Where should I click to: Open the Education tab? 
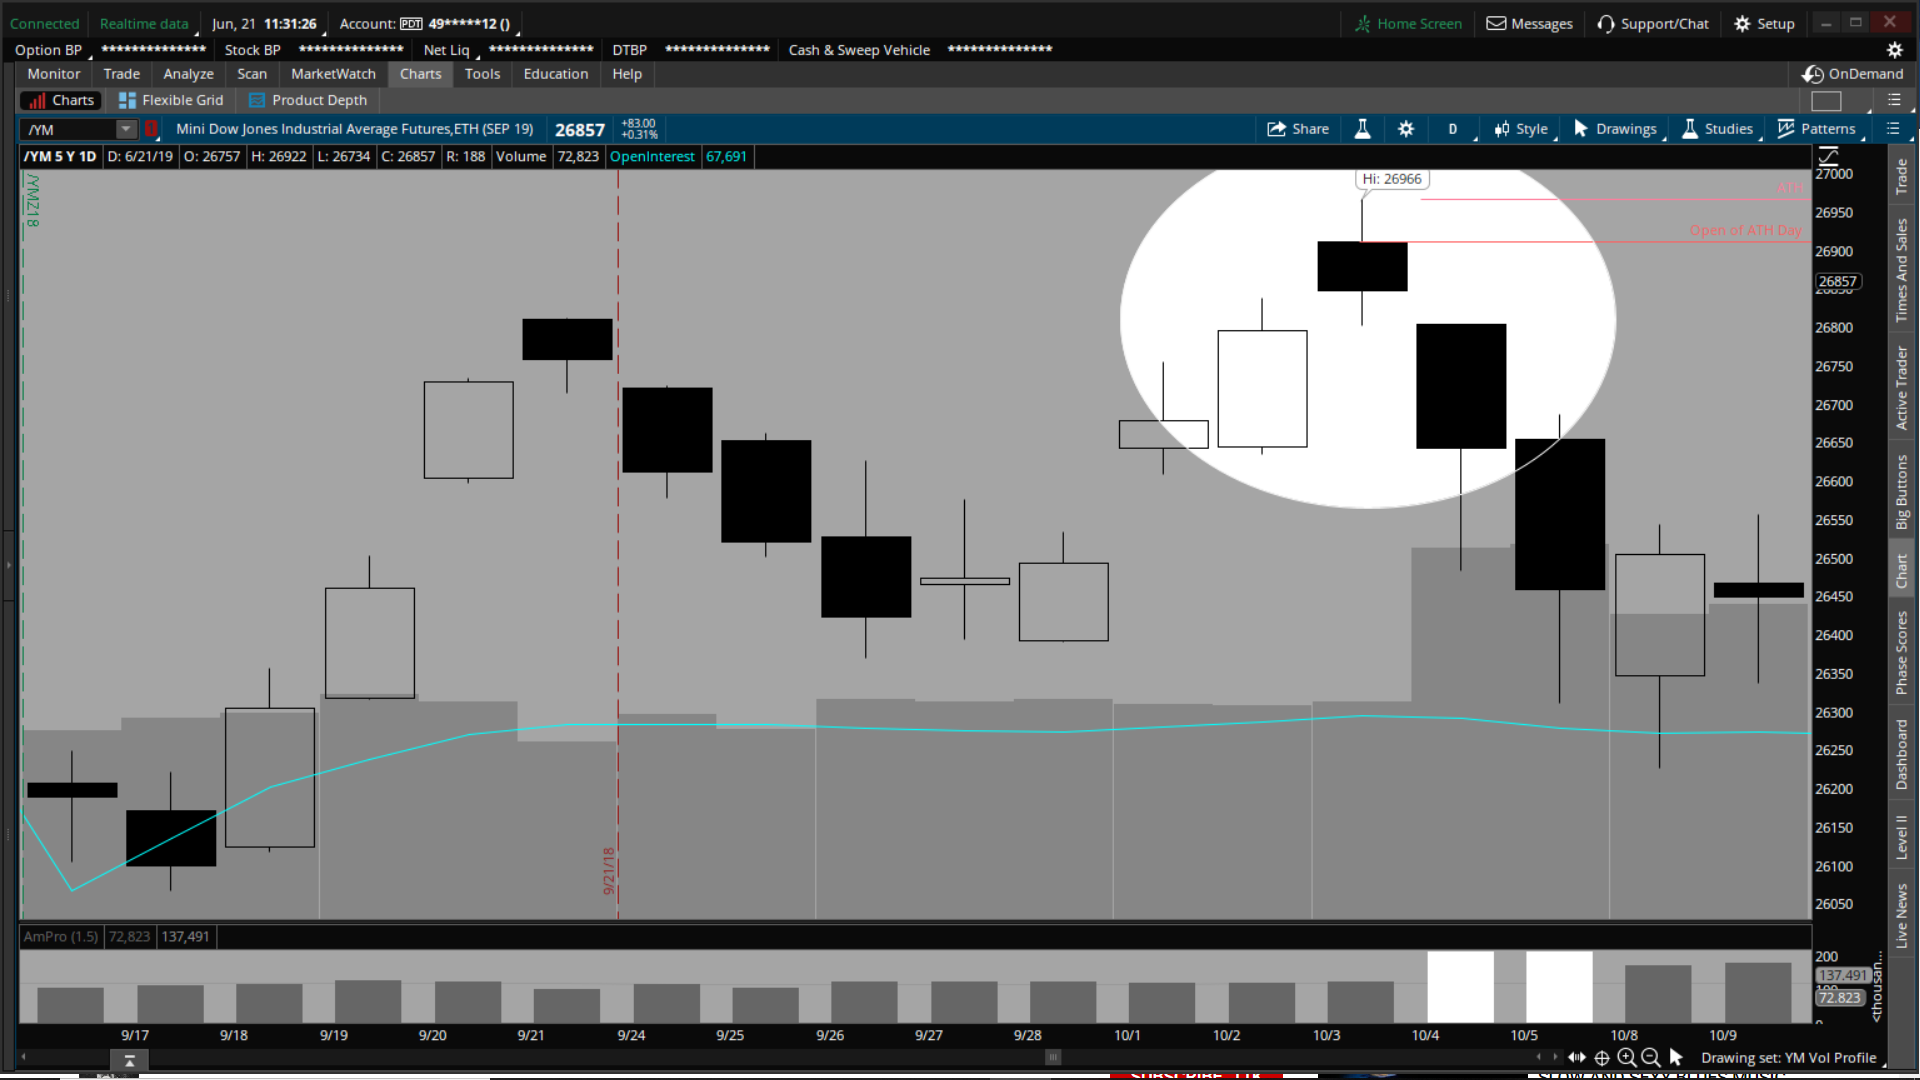556,74
